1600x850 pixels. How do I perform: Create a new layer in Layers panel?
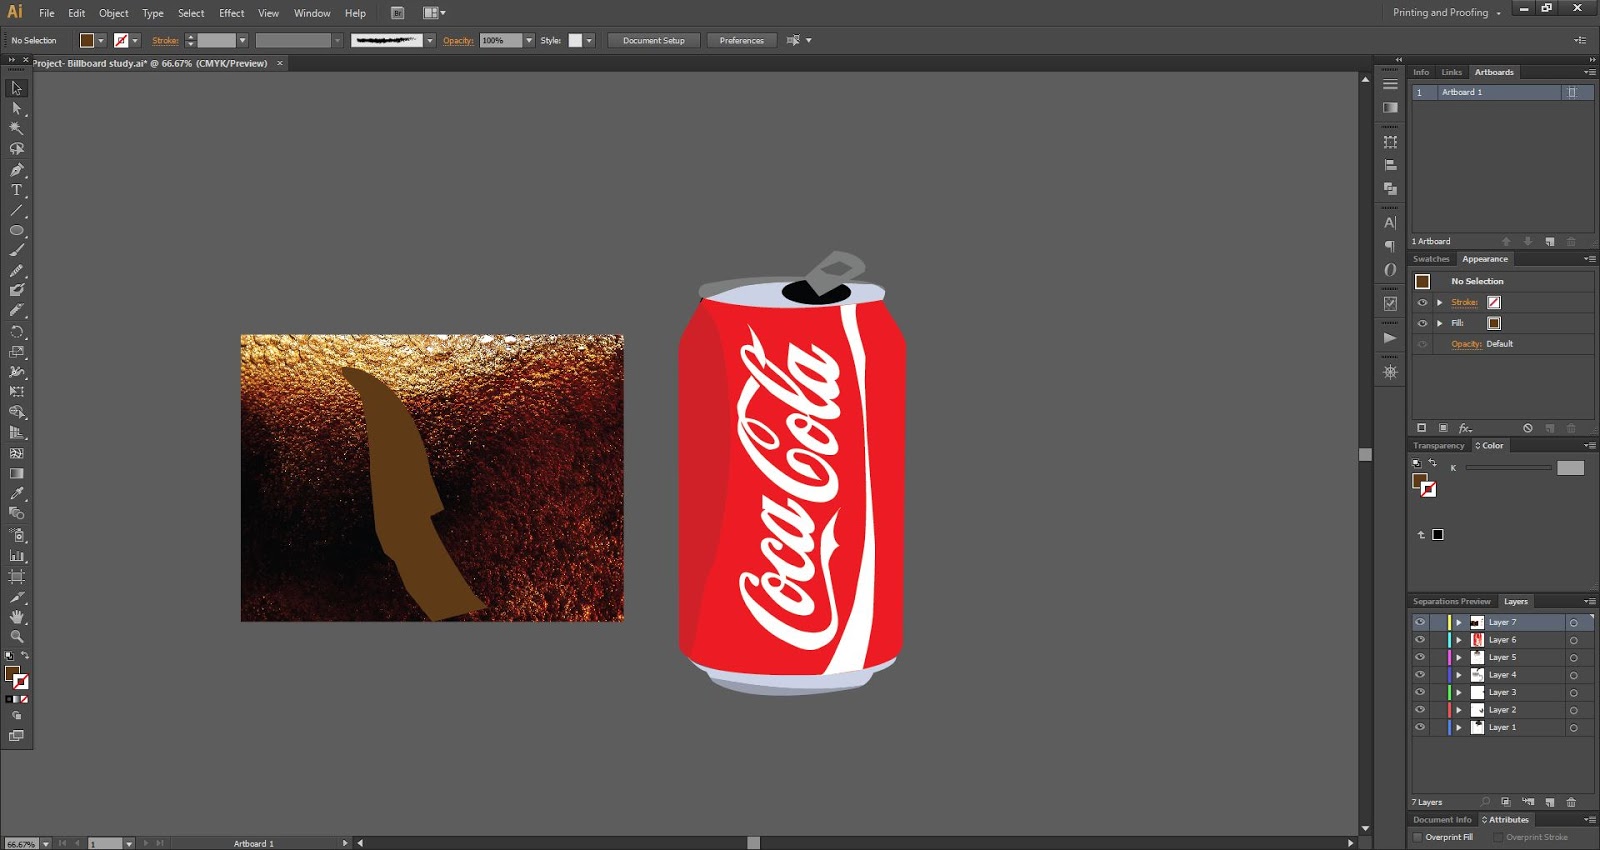coord(1550,802)
